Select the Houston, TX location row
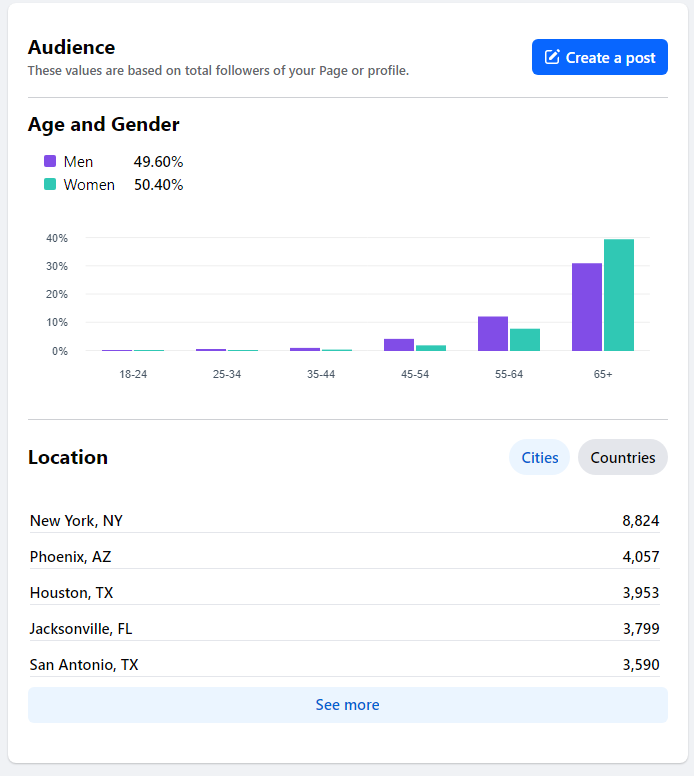This screenshot has width=694, height=776. point(344,593)
